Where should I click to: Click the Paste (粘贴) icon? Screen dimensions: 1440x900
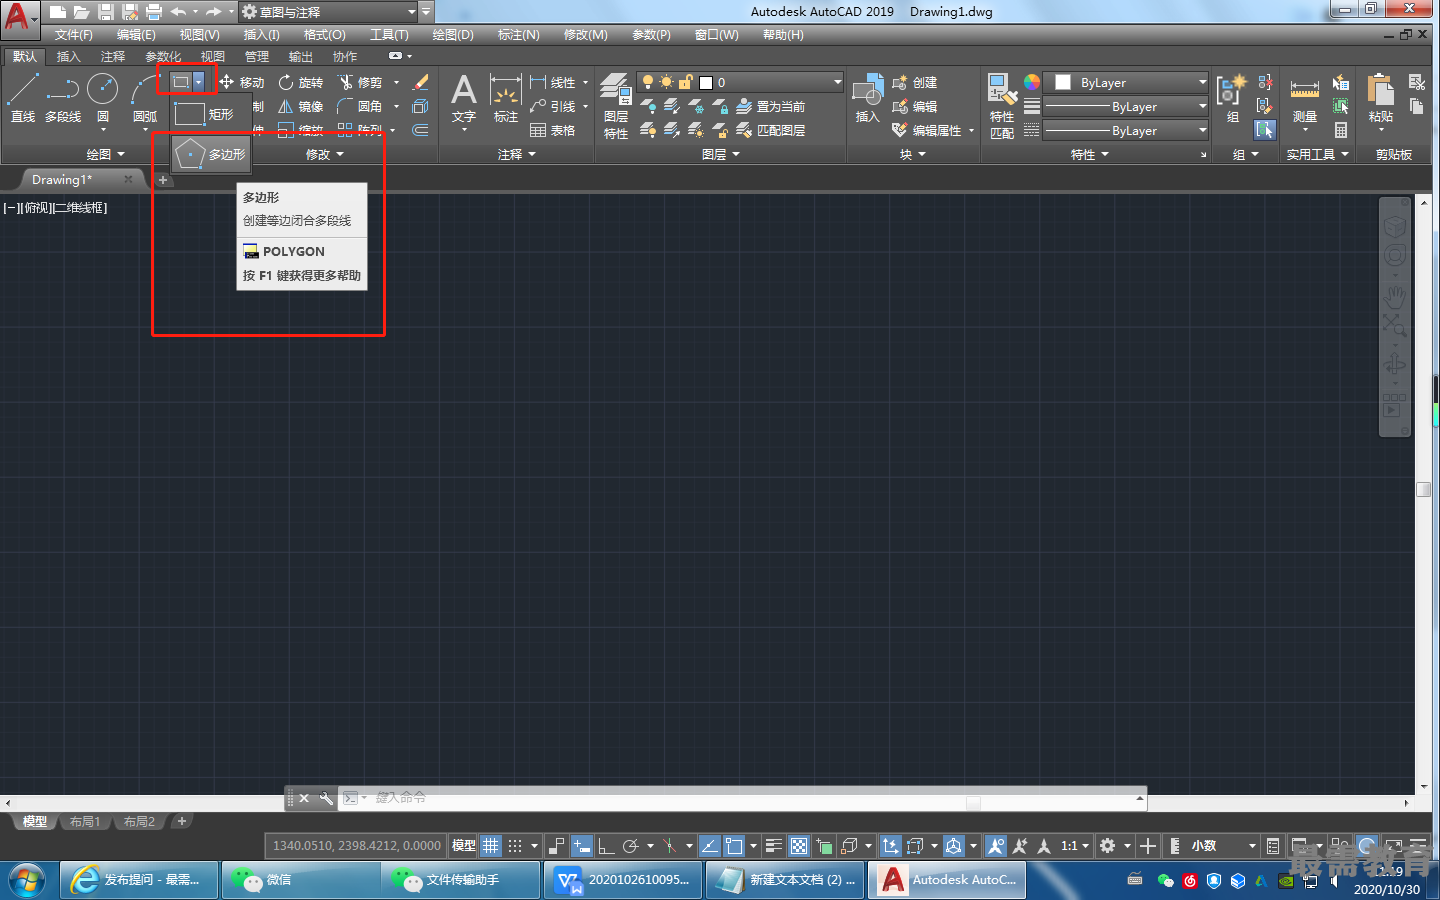click(1381, 98)
